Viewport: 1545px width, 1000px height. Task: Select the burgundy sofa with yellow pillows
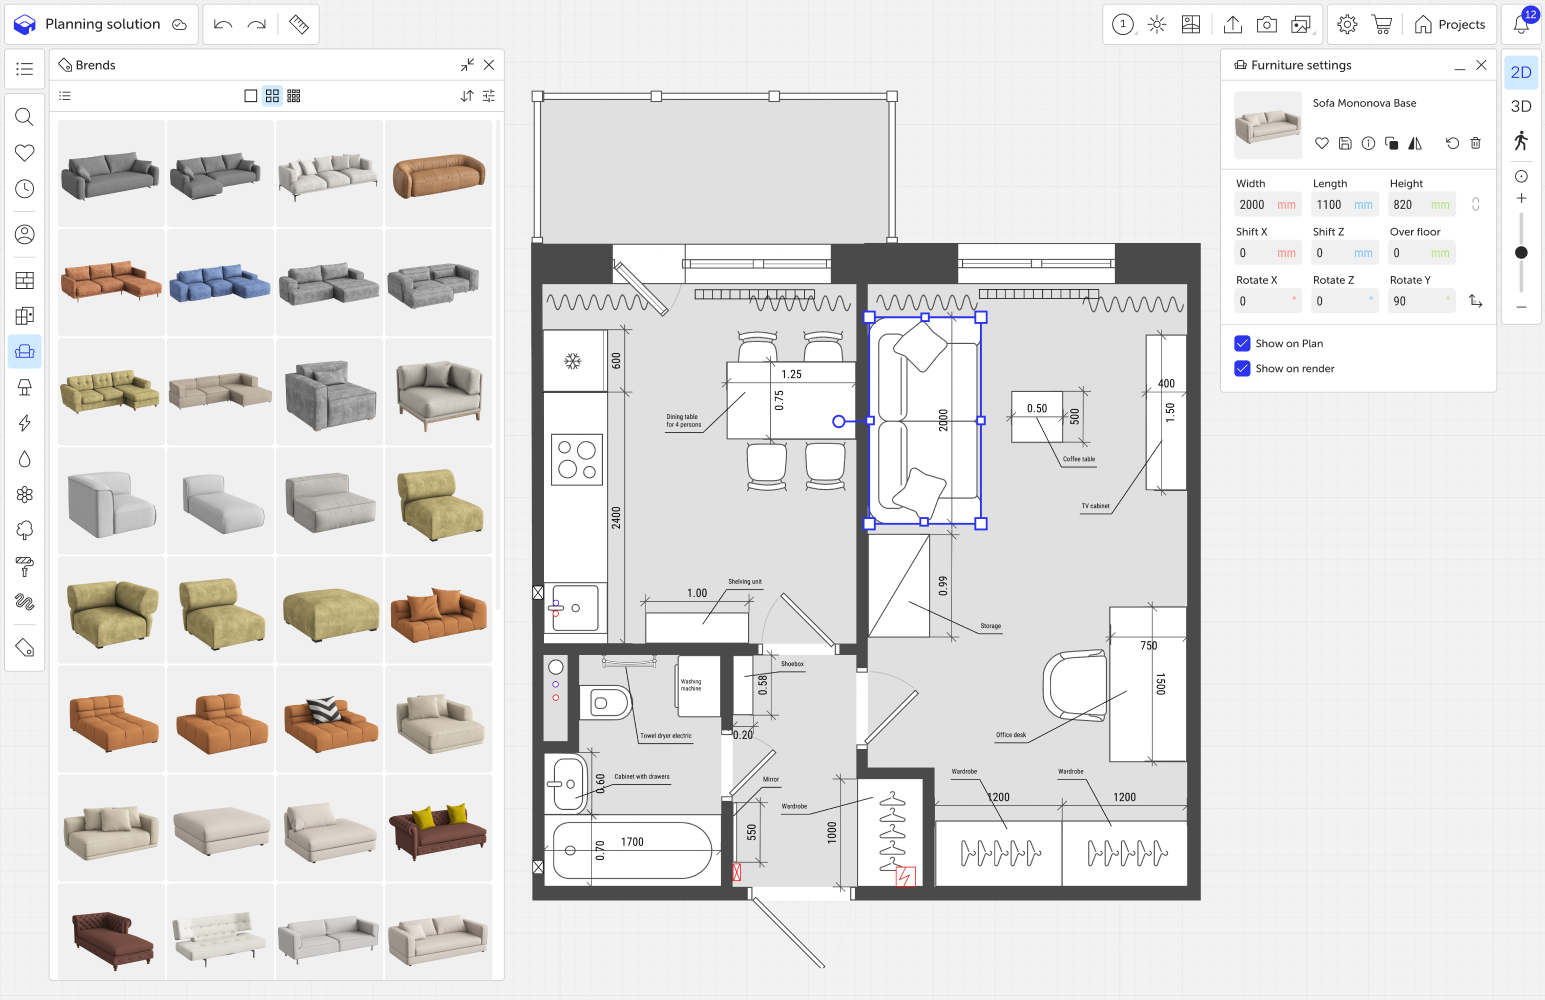[439, 828]
